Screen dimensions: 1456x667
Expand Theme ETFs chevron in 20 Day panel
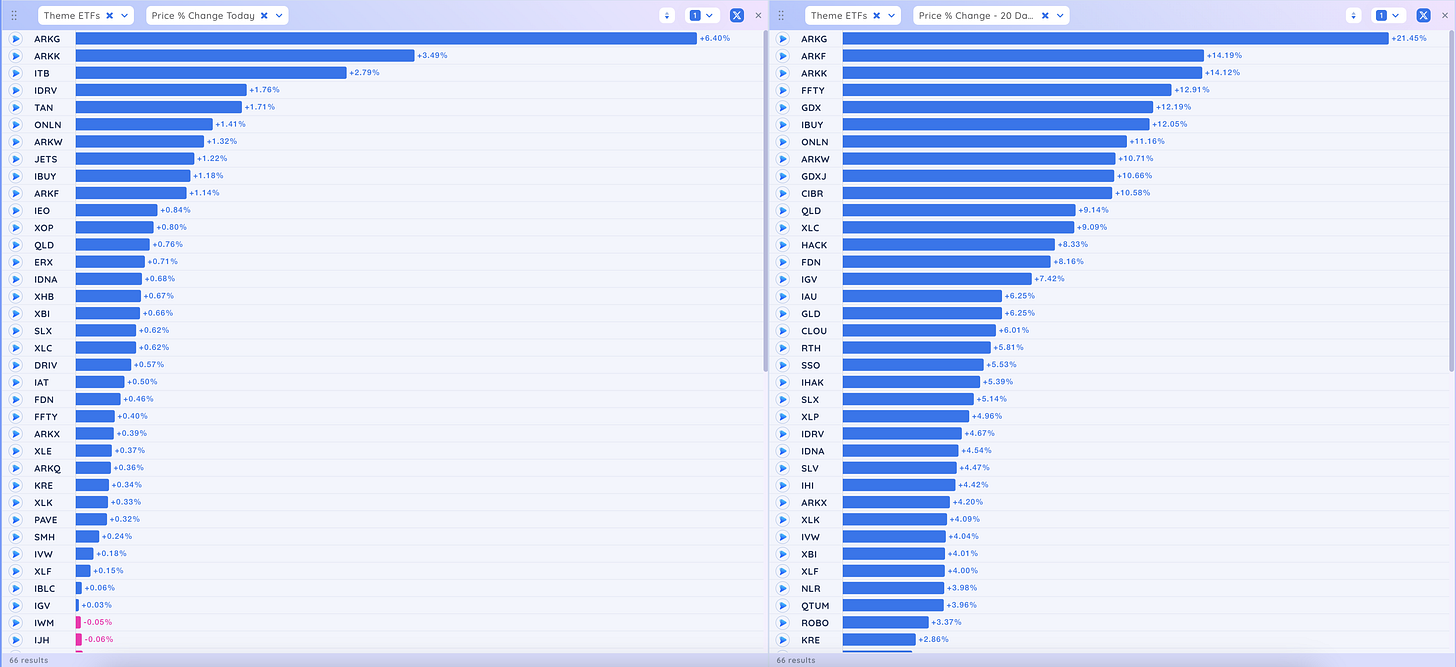pyautogui.click(x=892, y=16)
